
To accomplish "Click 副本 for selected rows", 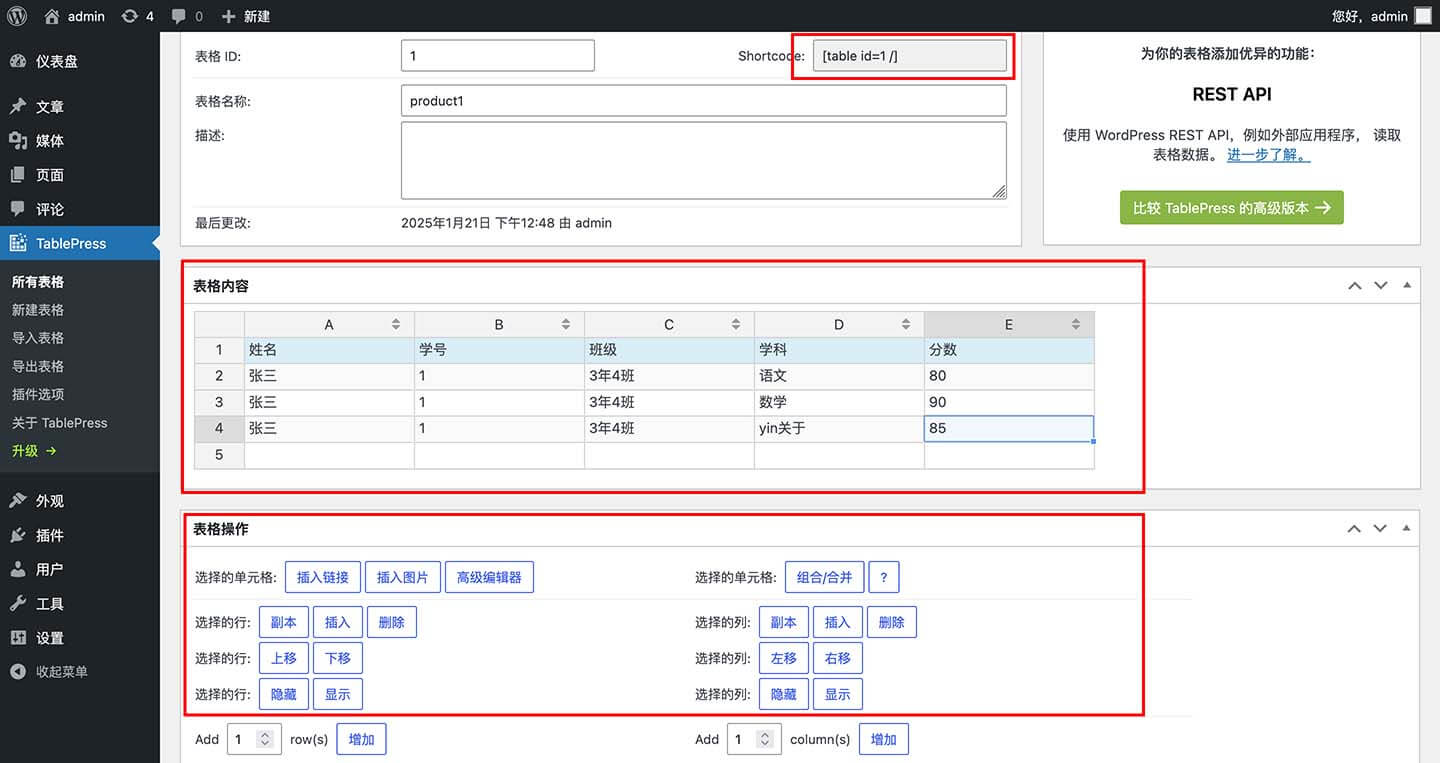I will tap(284, 622).
